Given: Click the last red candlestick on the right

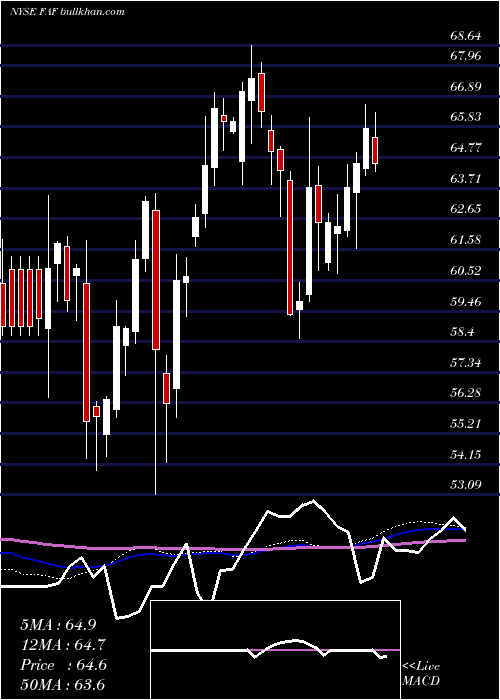Looking at the screenshot, I should 375,150.
